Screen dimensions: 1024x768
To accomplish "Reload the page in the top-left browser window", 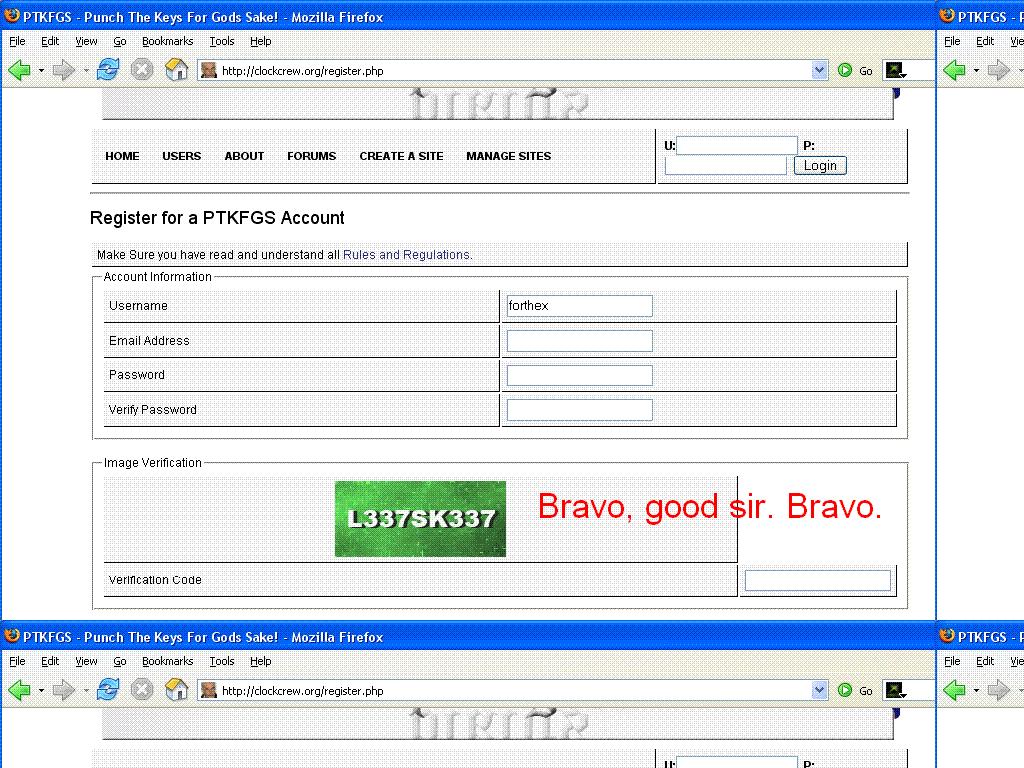I will [108, 70].
